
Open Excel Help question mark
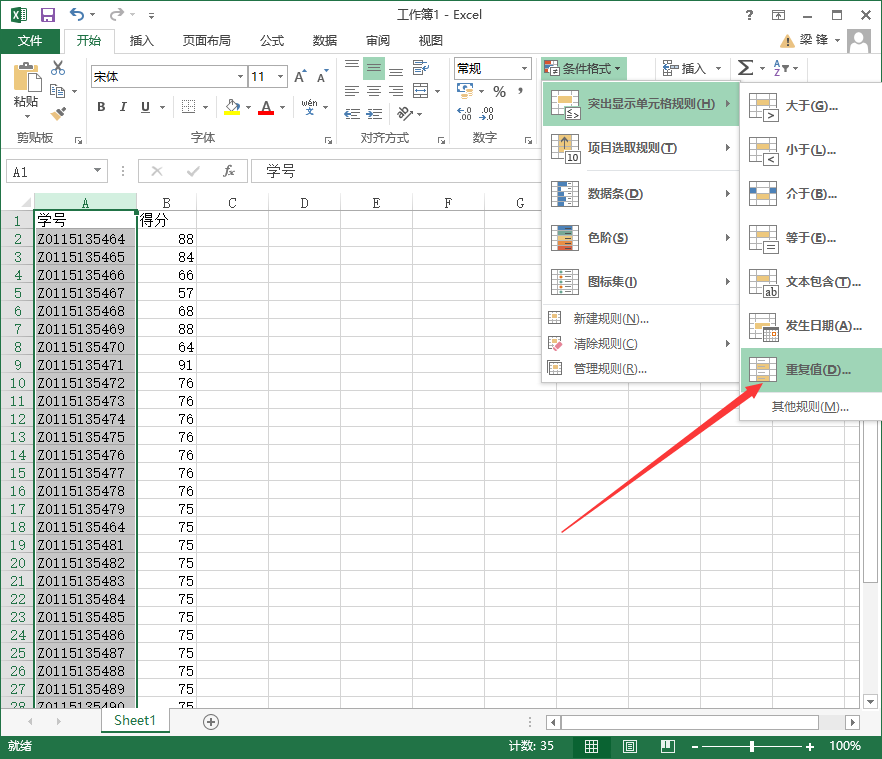[x=749, y=15]
